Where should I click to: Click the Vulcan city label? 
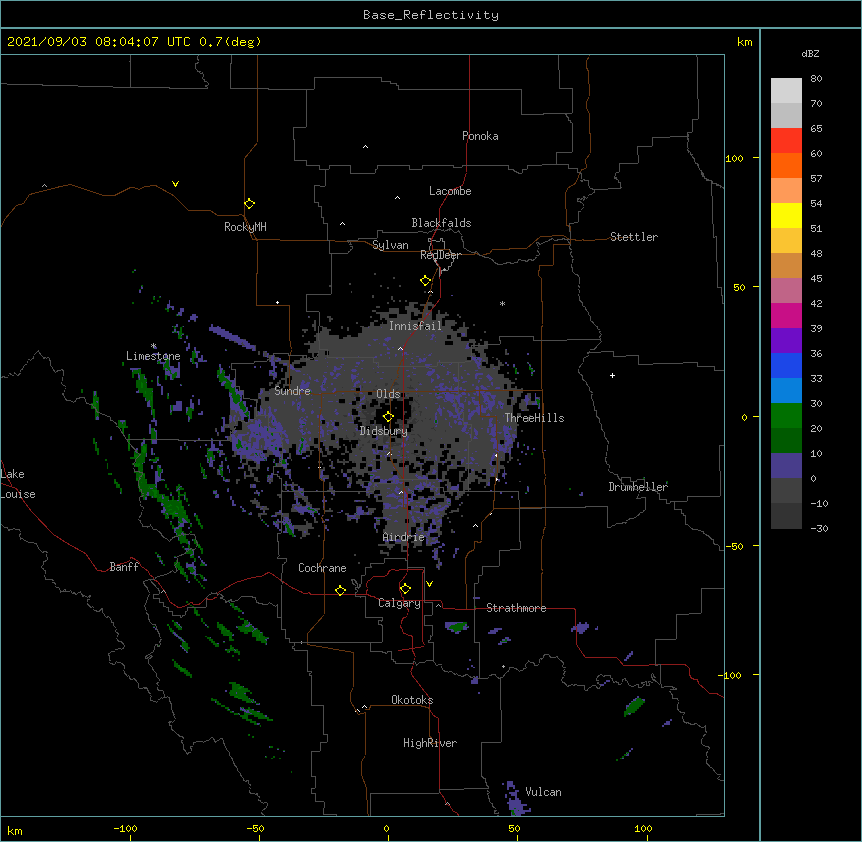click(x=543, y=792)
